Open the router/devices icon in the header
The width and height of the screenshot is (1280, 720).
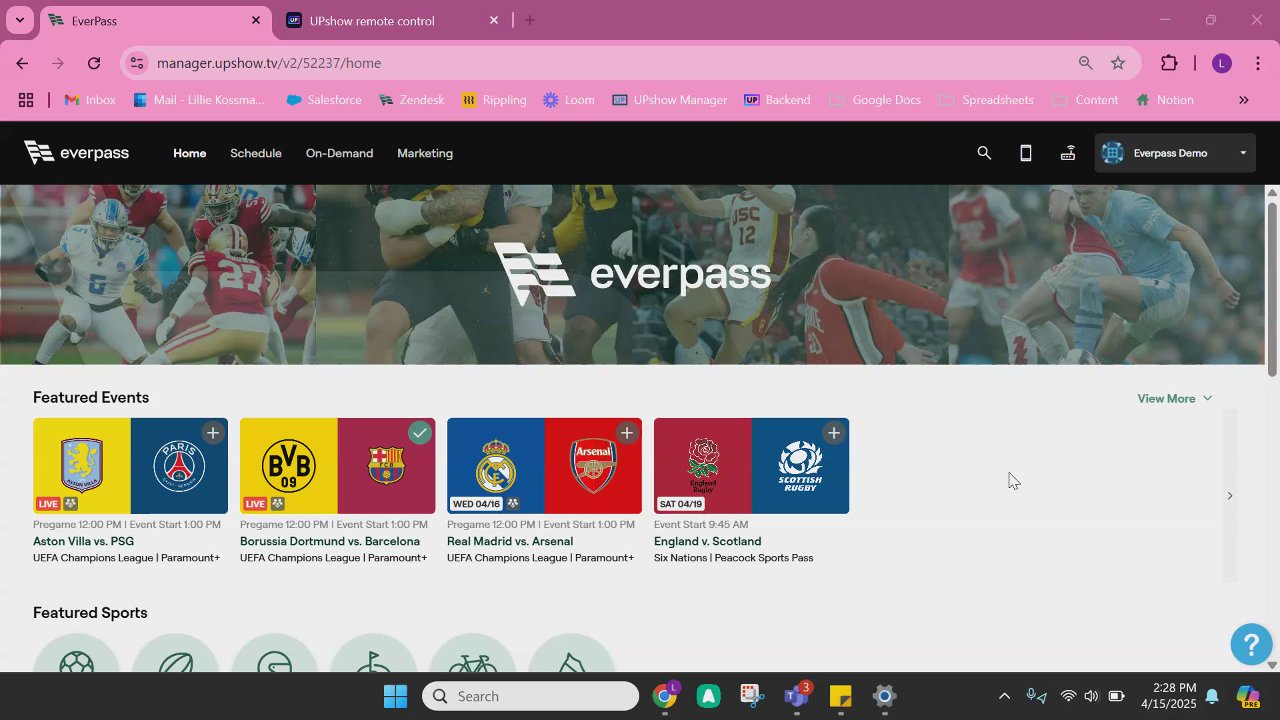pyautogui.click(x=1068, y=153)
